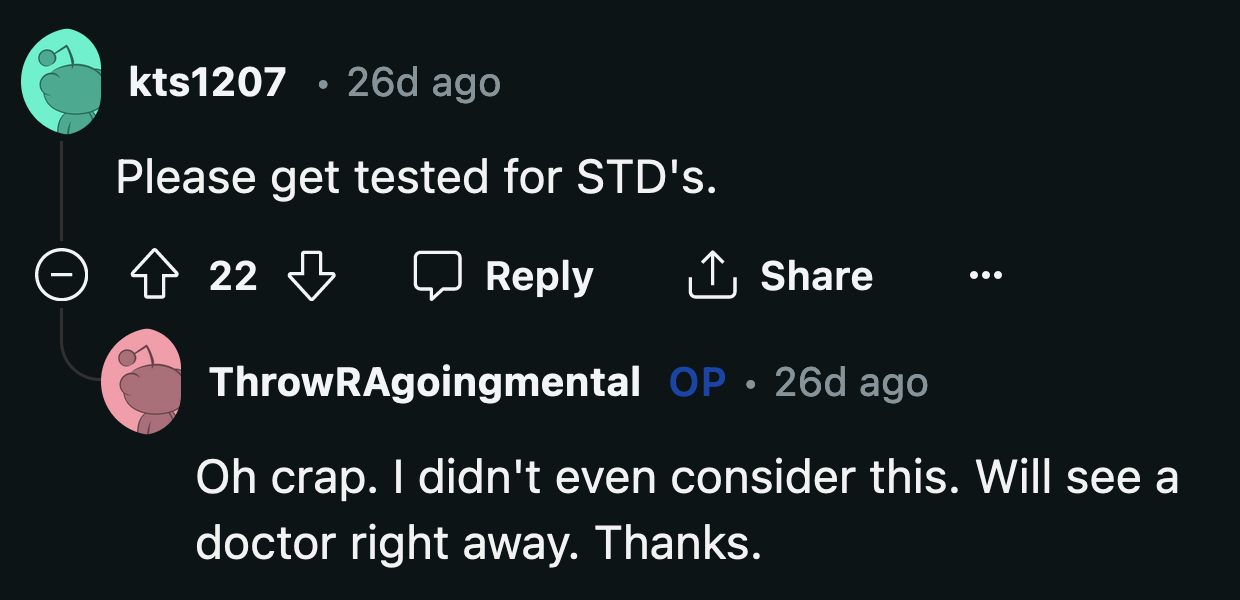This screenshot has width=1240, height=600.
Task: Click the Share upload arrow icon
Action: pos(712,276)
